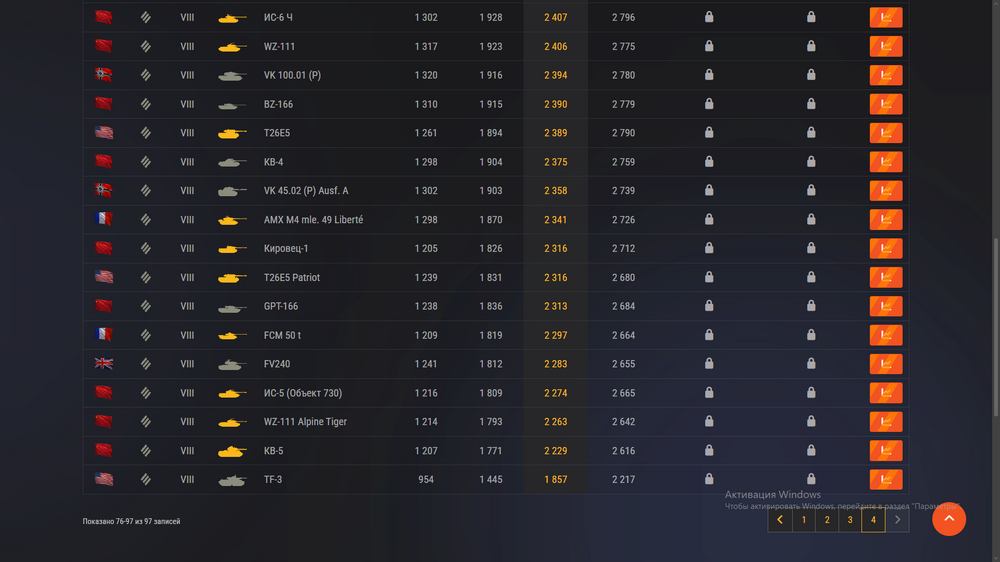Click the heavy tank class icon for WZ-111
Screen dimensions: 1000x562
click(x=145, y=47)
